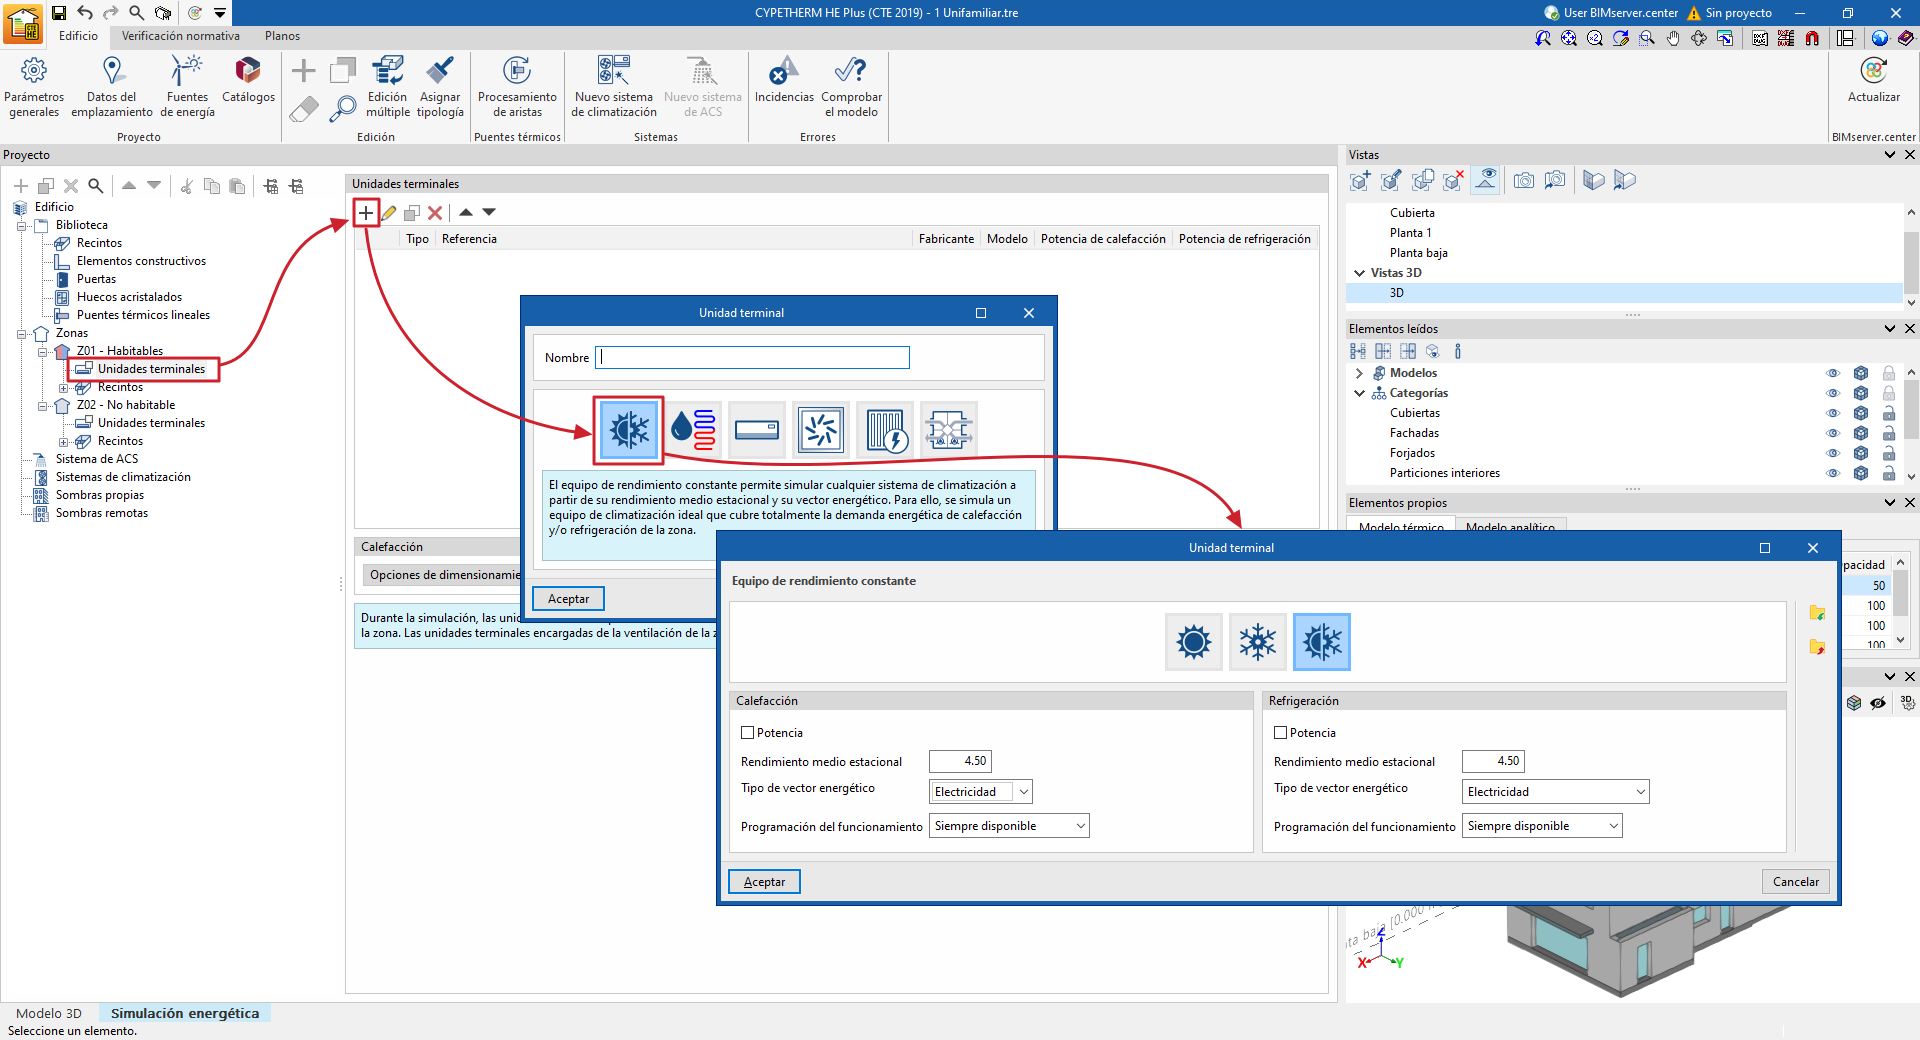Image resolution: width=1920 pixels, height=1040 pixels.
Task: Switch to Verificación normativa tab
Action: point(181,36)
